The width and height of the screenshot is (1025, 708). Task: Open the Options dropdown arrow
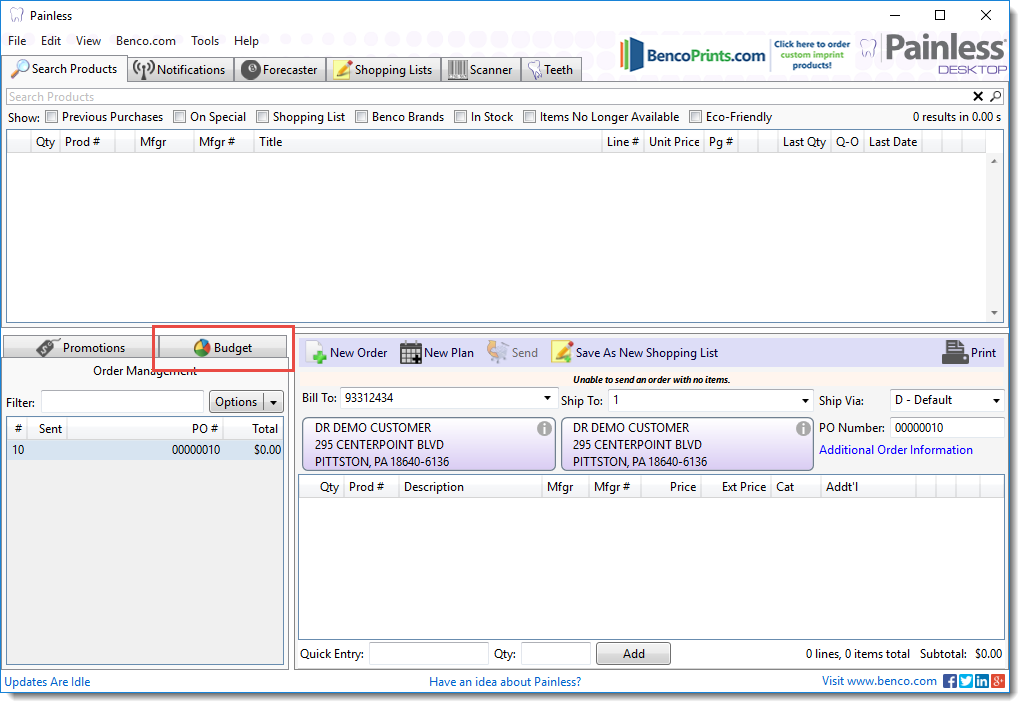pos(273,402)
